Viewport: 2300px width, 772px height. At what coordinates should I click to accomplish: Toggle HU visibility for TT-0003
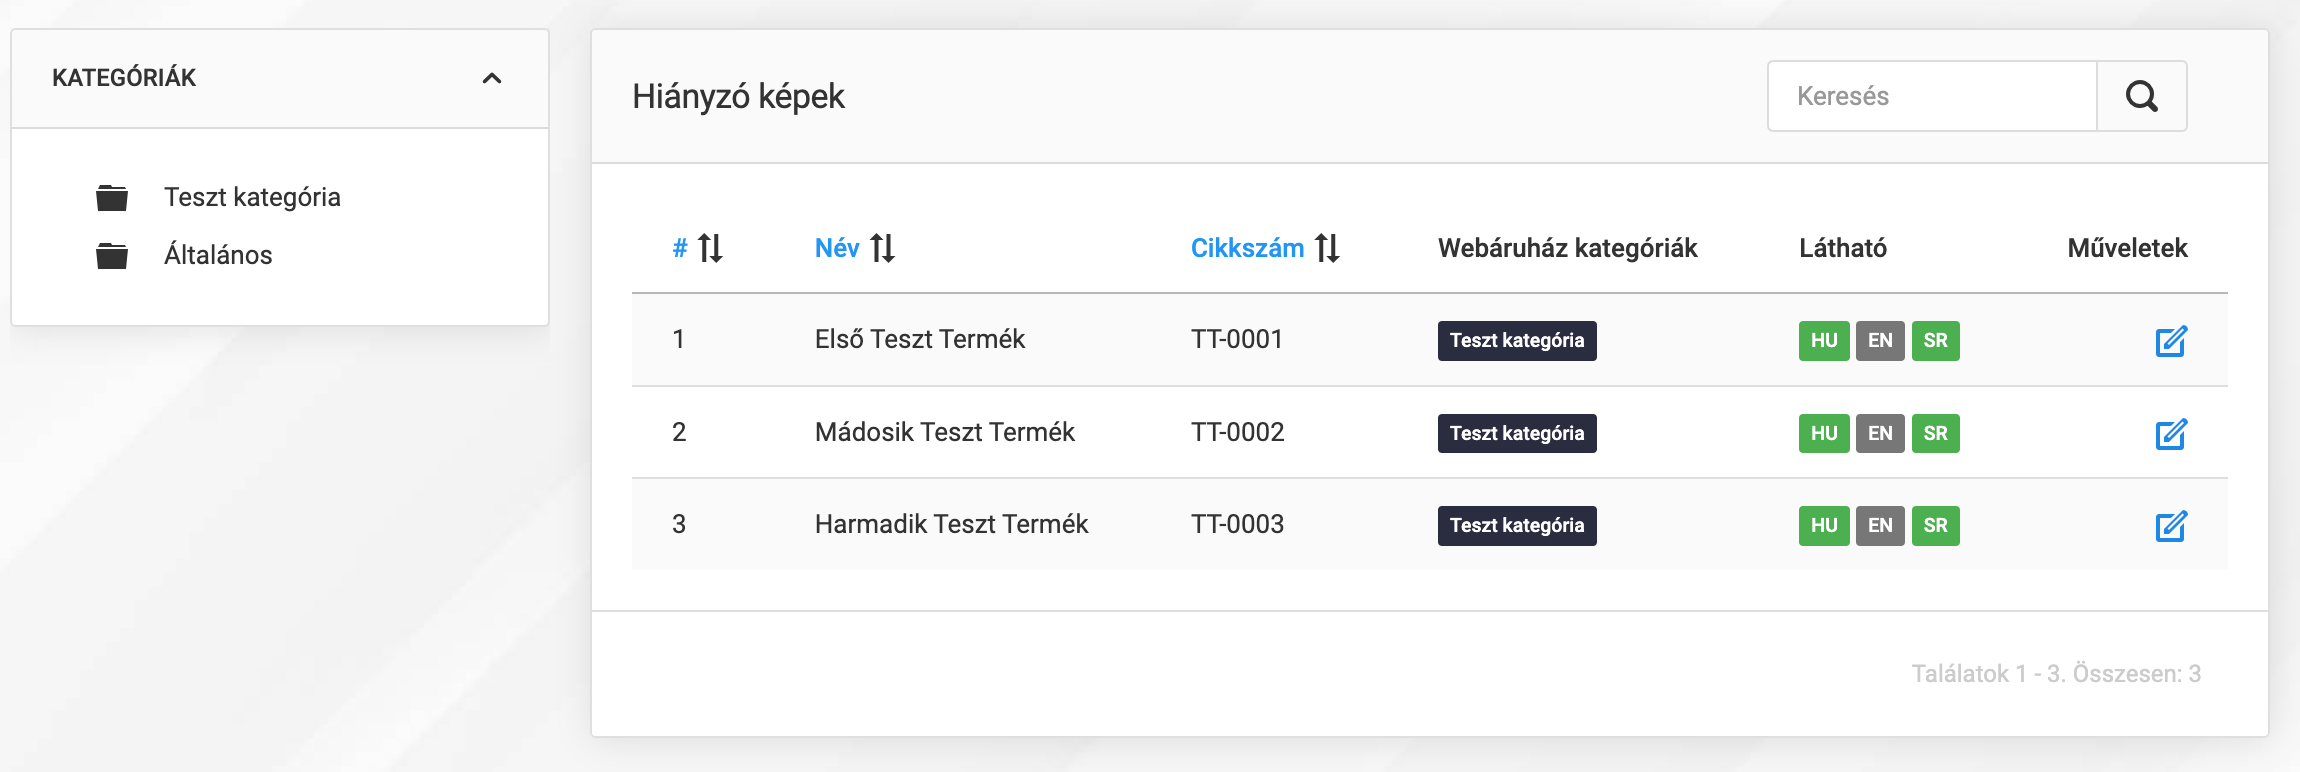tap(1824, 526)
